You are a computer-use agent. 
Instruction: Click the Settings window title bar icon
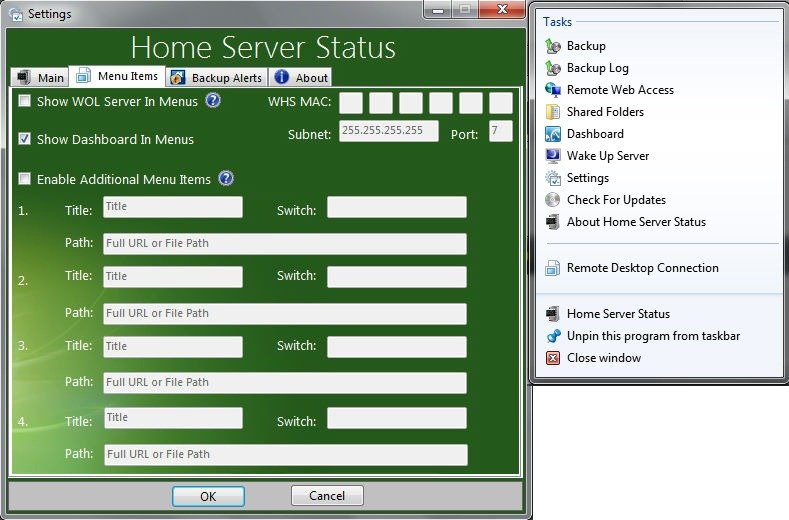pyautogui.click(x=16, y=15)
